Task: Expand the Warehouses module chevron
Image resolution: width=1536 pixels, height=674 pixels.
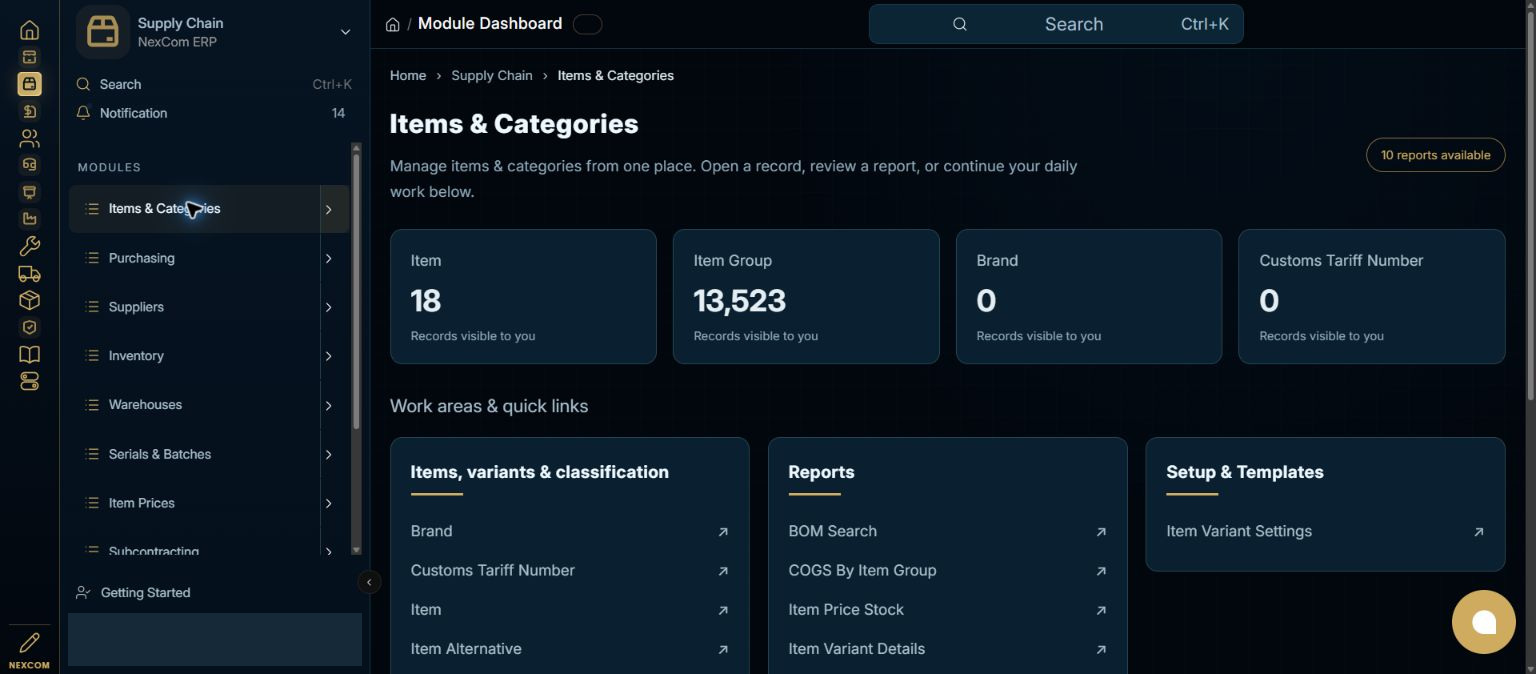Action: [328, 405]
